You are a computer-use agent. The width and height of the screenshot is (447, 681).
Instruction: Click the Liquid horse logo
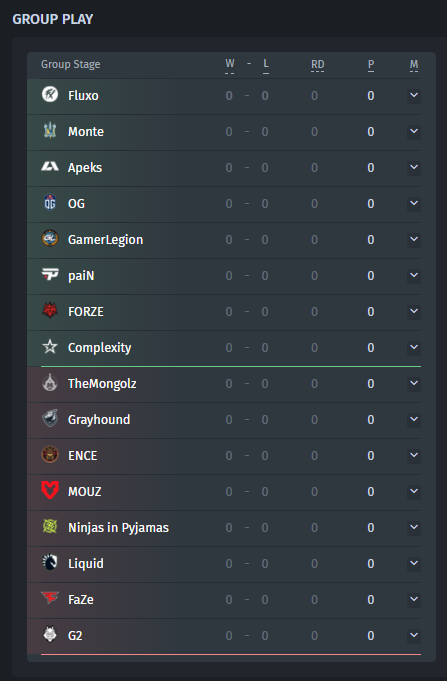(x=50, y=562)
